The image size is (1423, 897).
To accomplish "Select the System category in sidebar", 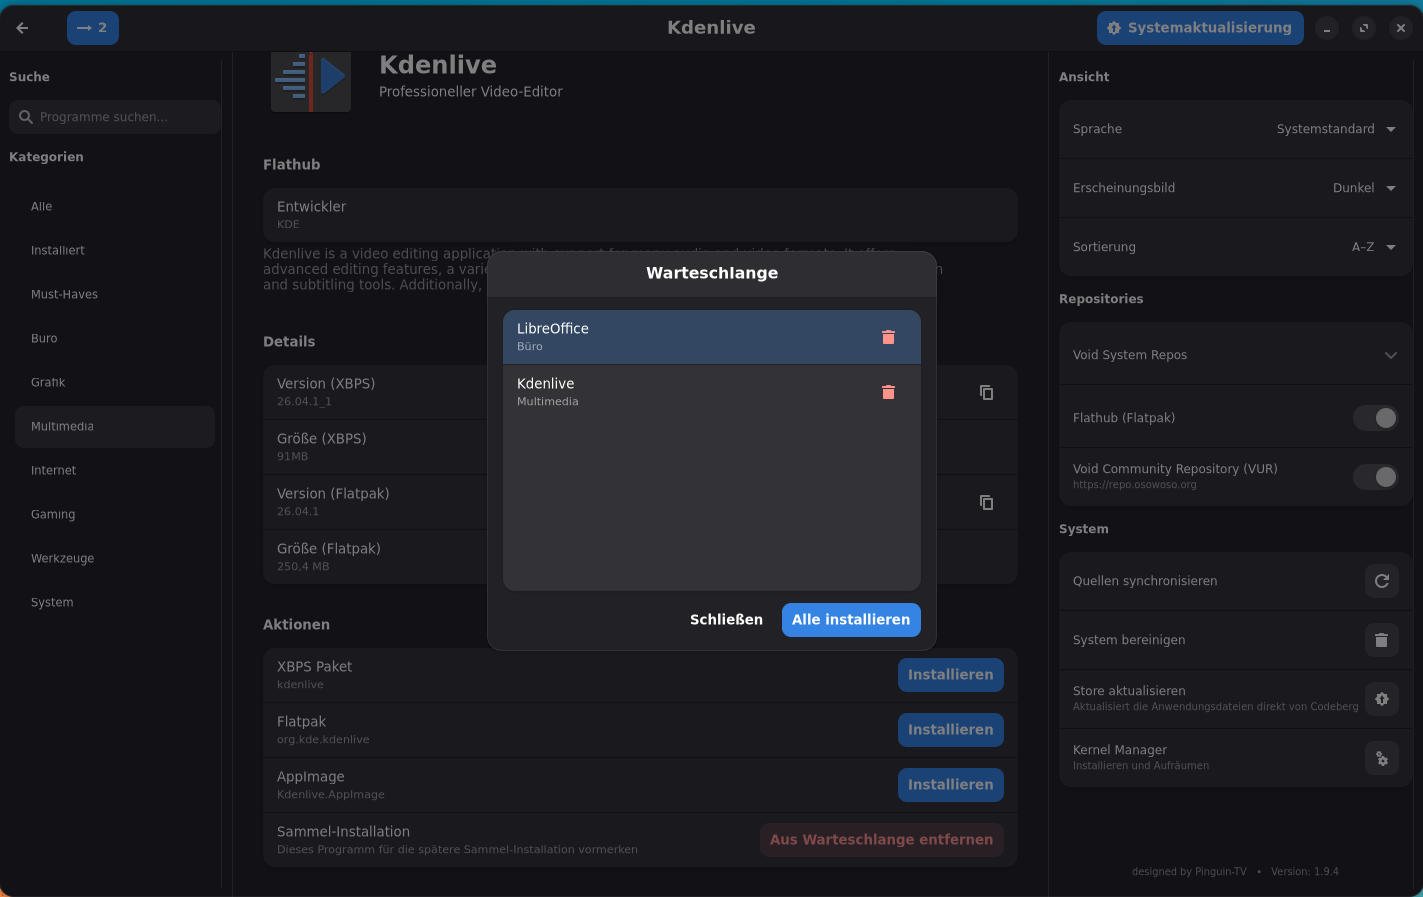I will tap(115, 603).
